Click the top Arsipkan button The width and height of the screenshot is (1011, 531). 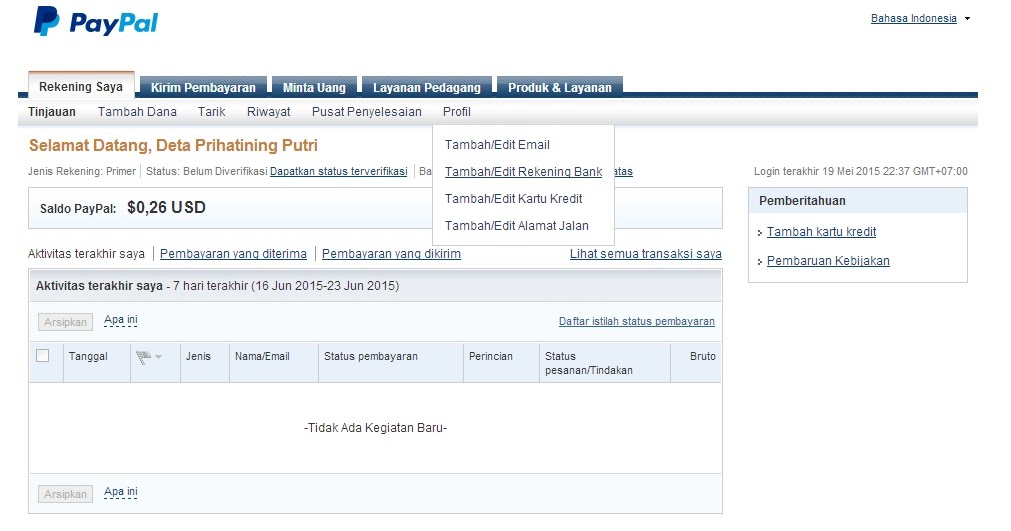point(65,322)
